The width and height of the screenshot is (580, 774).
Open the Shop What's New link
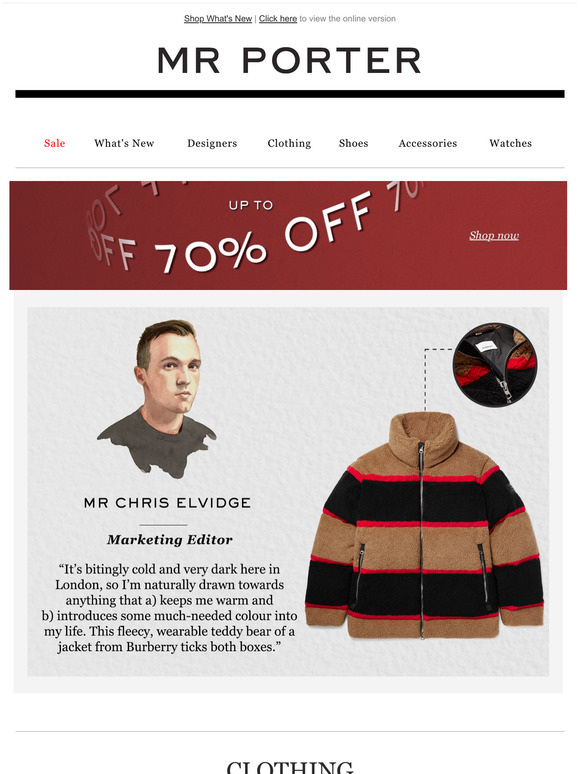[218, 19]
